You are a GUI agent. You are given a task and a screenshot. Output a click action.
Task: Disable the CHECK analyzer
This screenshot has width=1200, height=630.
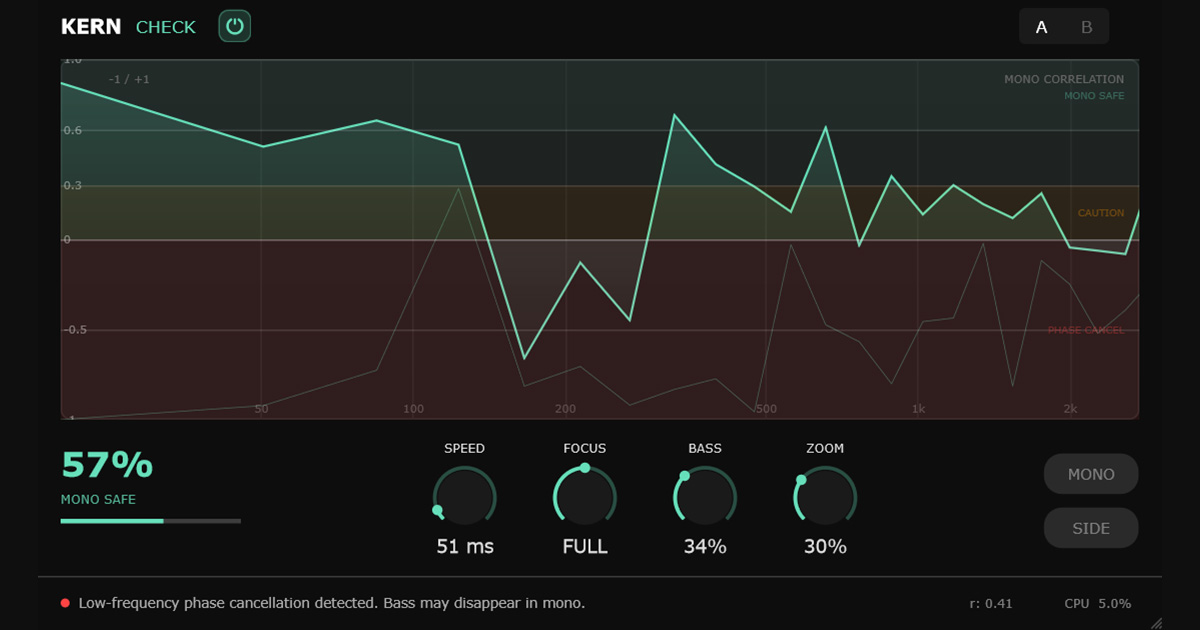coord(165,27)
